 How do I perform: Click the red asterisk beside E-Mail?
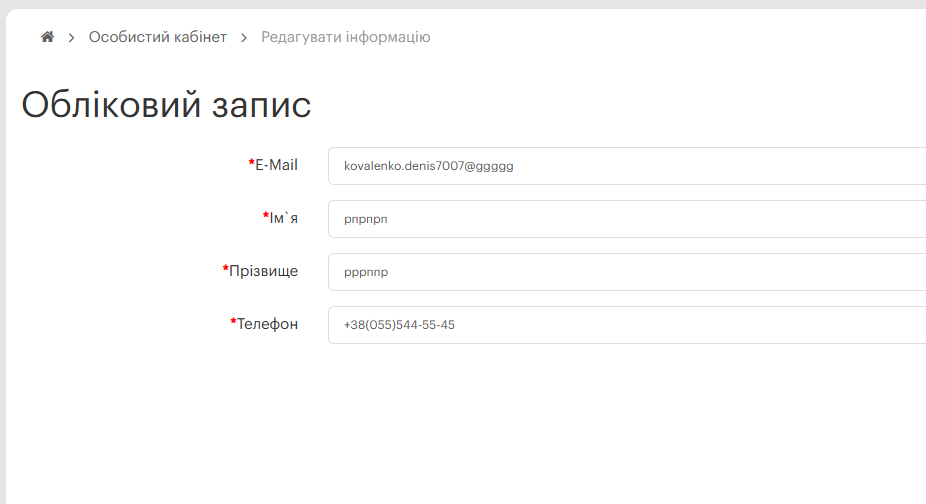[251, 164]
